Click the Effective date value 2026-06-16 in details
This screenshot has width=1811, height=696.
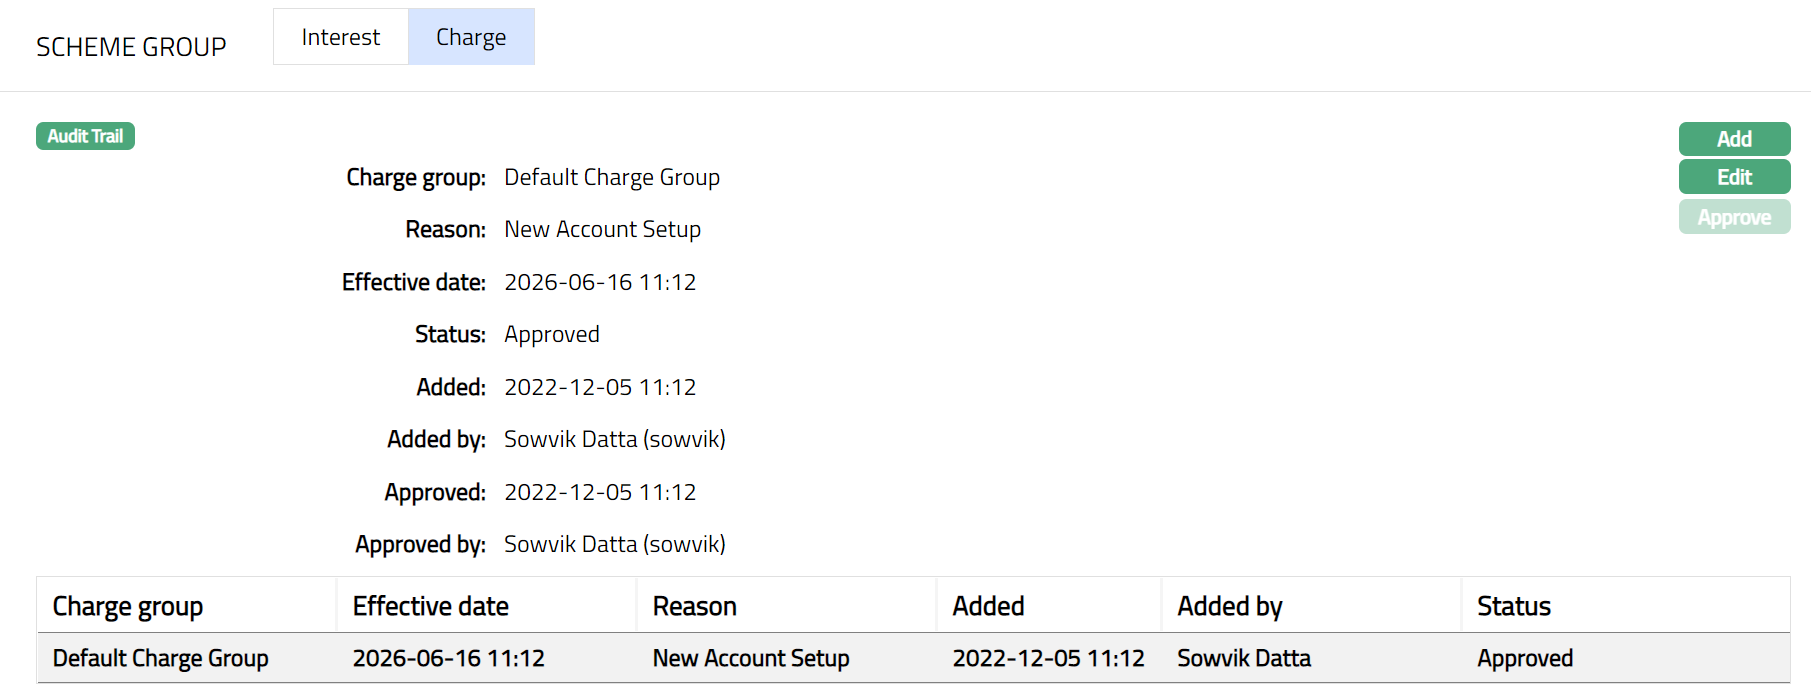click(x=599, y=282)
